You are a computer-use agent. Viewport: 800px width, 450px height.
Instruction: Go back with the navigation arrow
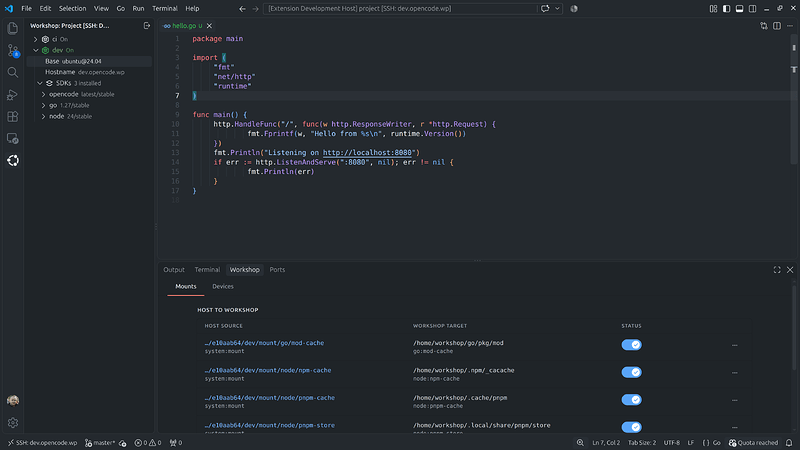242,9
